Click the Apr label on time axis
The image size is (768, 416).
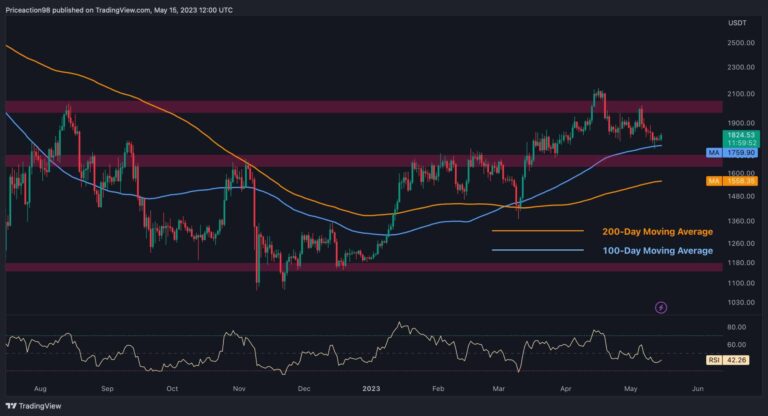point(566,389)
